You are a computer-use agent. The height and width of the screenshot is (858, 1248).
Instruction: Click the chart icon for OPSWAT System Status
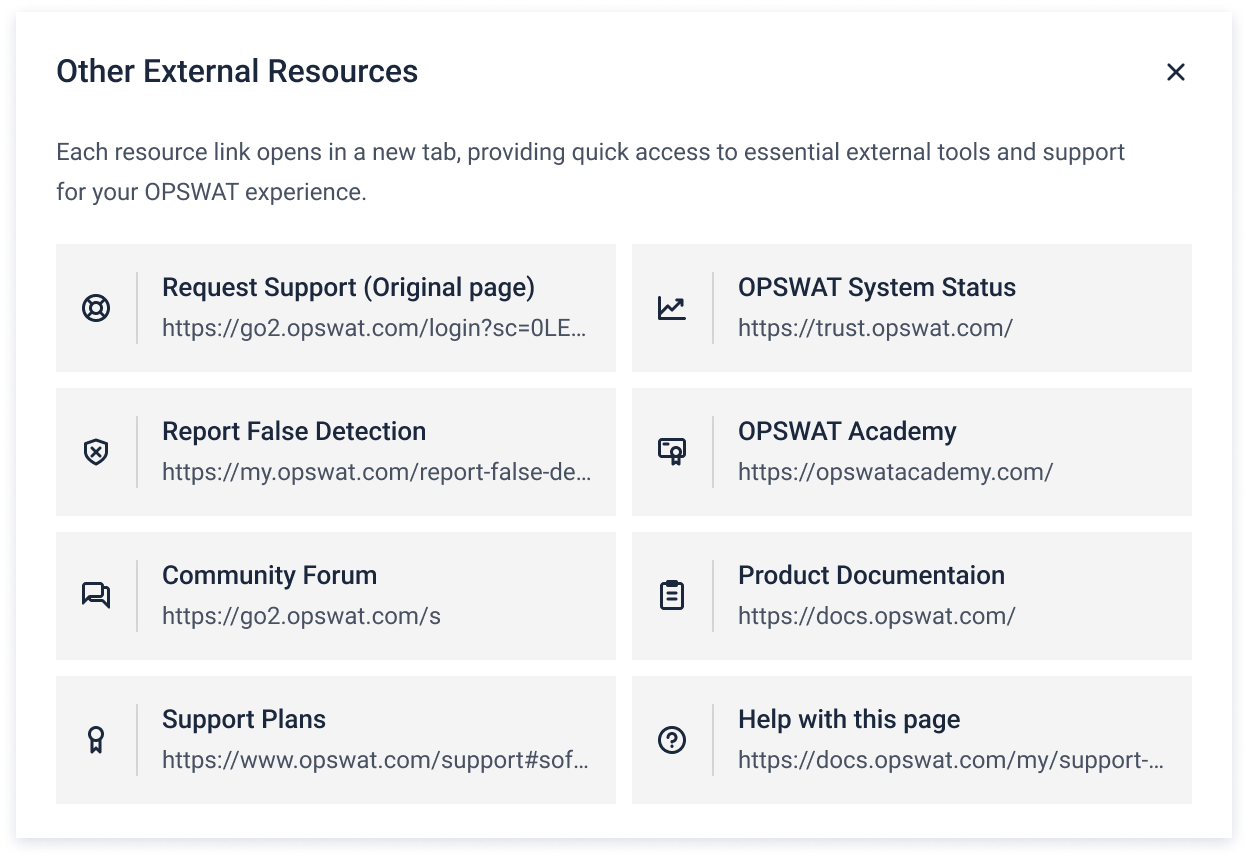pos(672,308)
